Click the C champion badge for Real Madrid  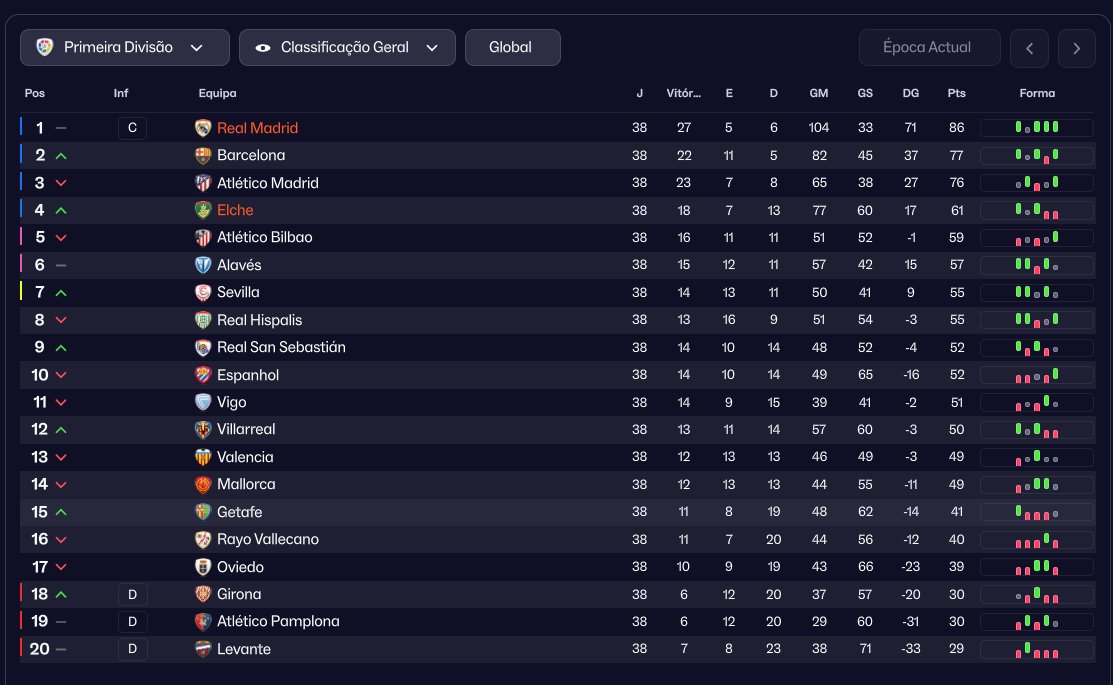(x=132, y=128)
